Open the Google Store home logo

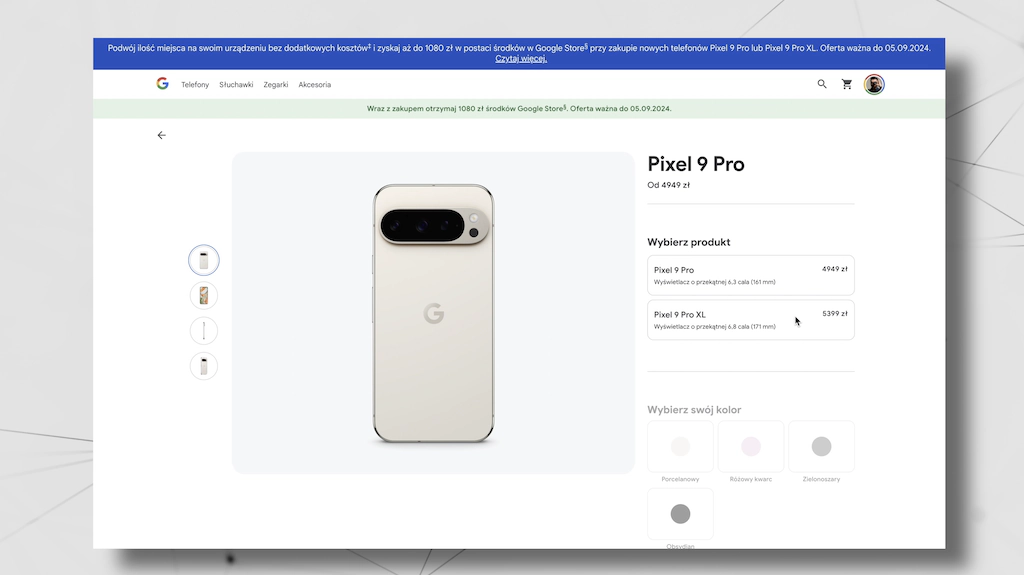click(x=163, y=84)
